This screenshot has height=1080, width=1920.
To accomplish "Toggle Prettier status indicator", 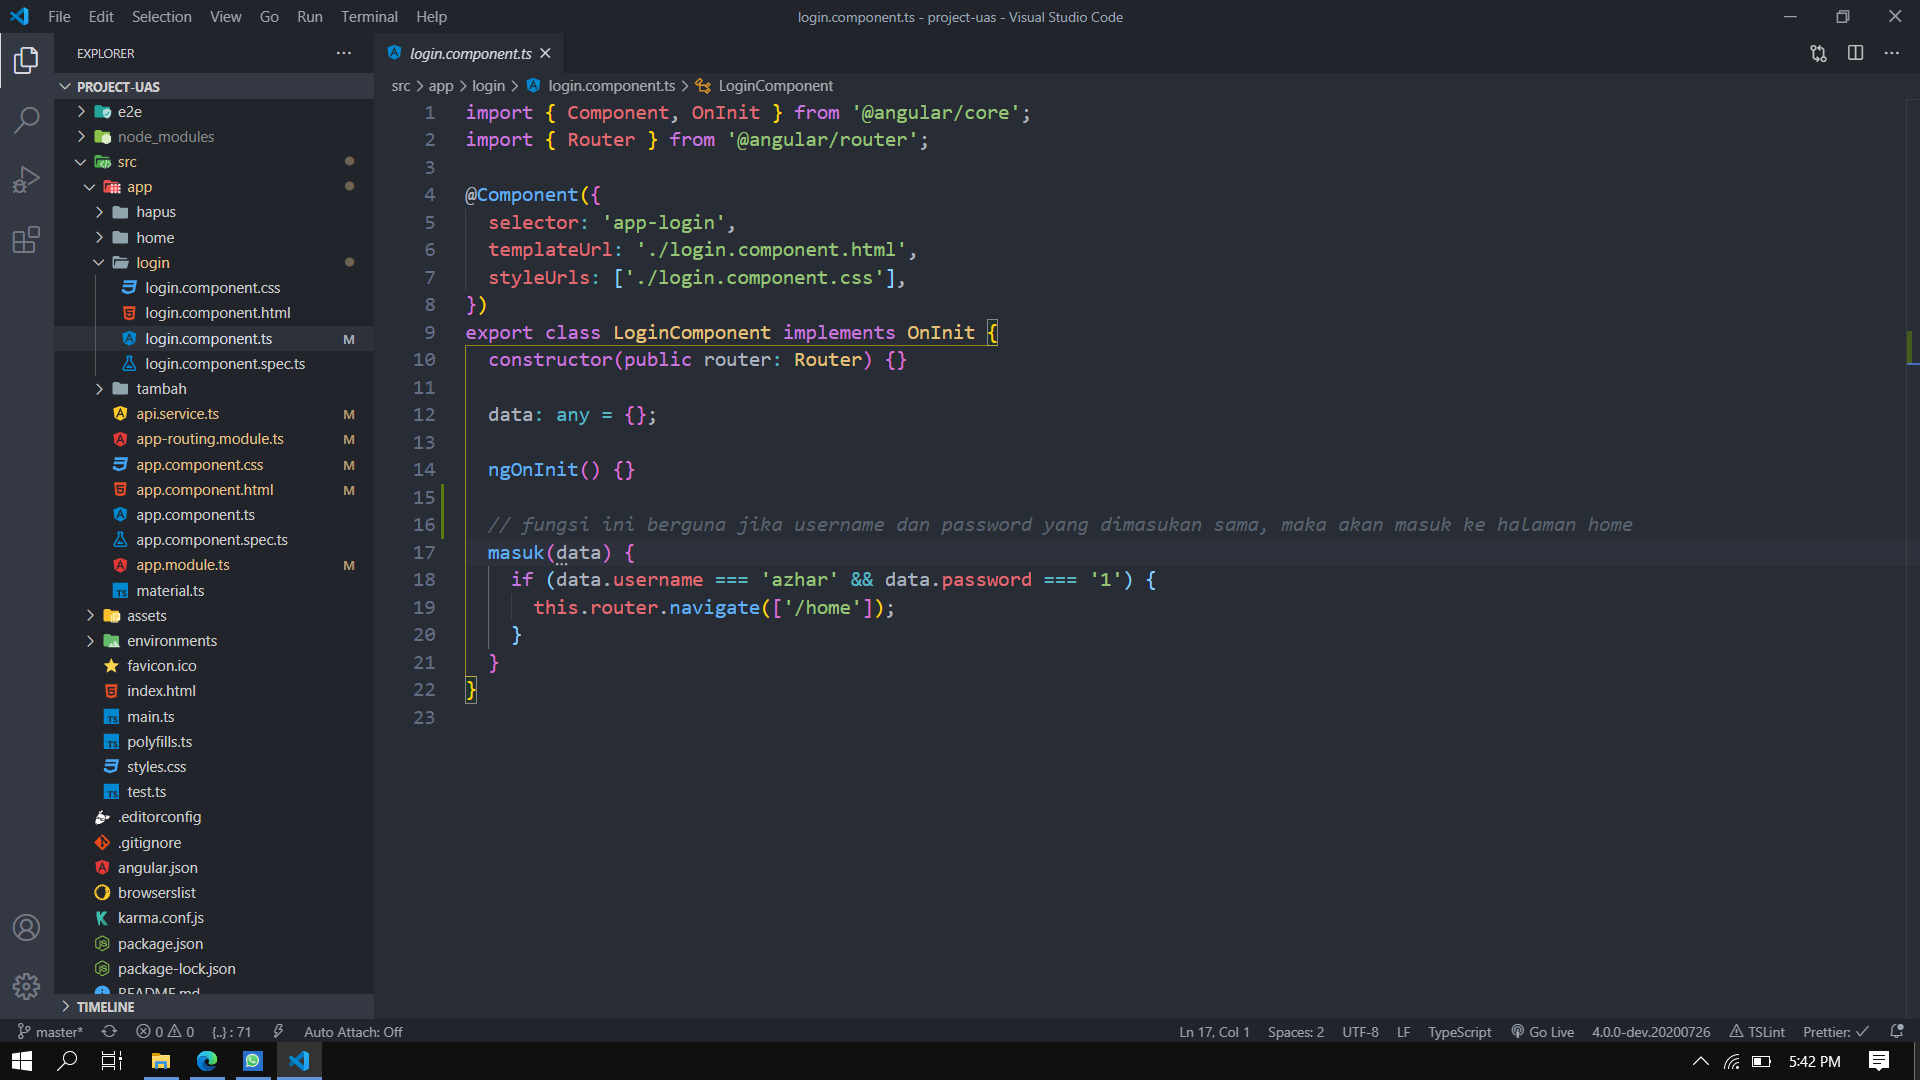I will (1835, 1031).
